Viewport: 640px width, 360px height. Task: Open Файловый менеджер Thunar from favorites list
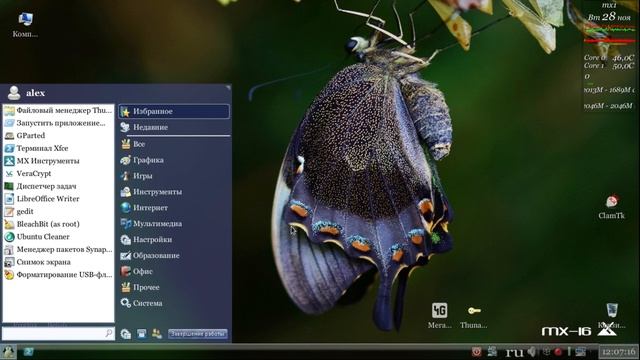(x=58, y=110)
